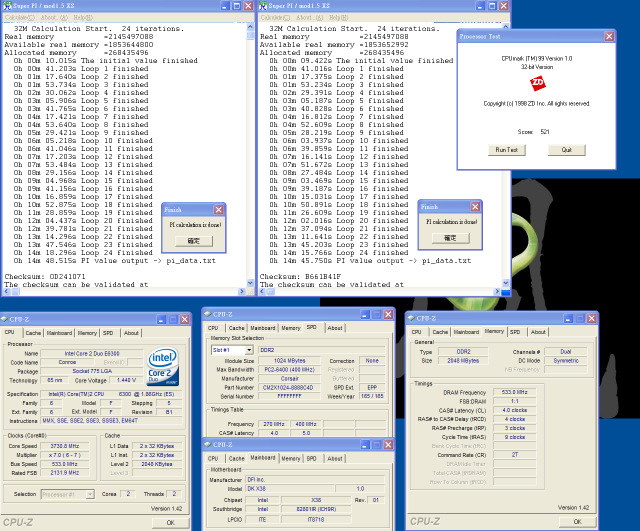
Task: Click the Command Rate 2T value
Action: point(514,455)
